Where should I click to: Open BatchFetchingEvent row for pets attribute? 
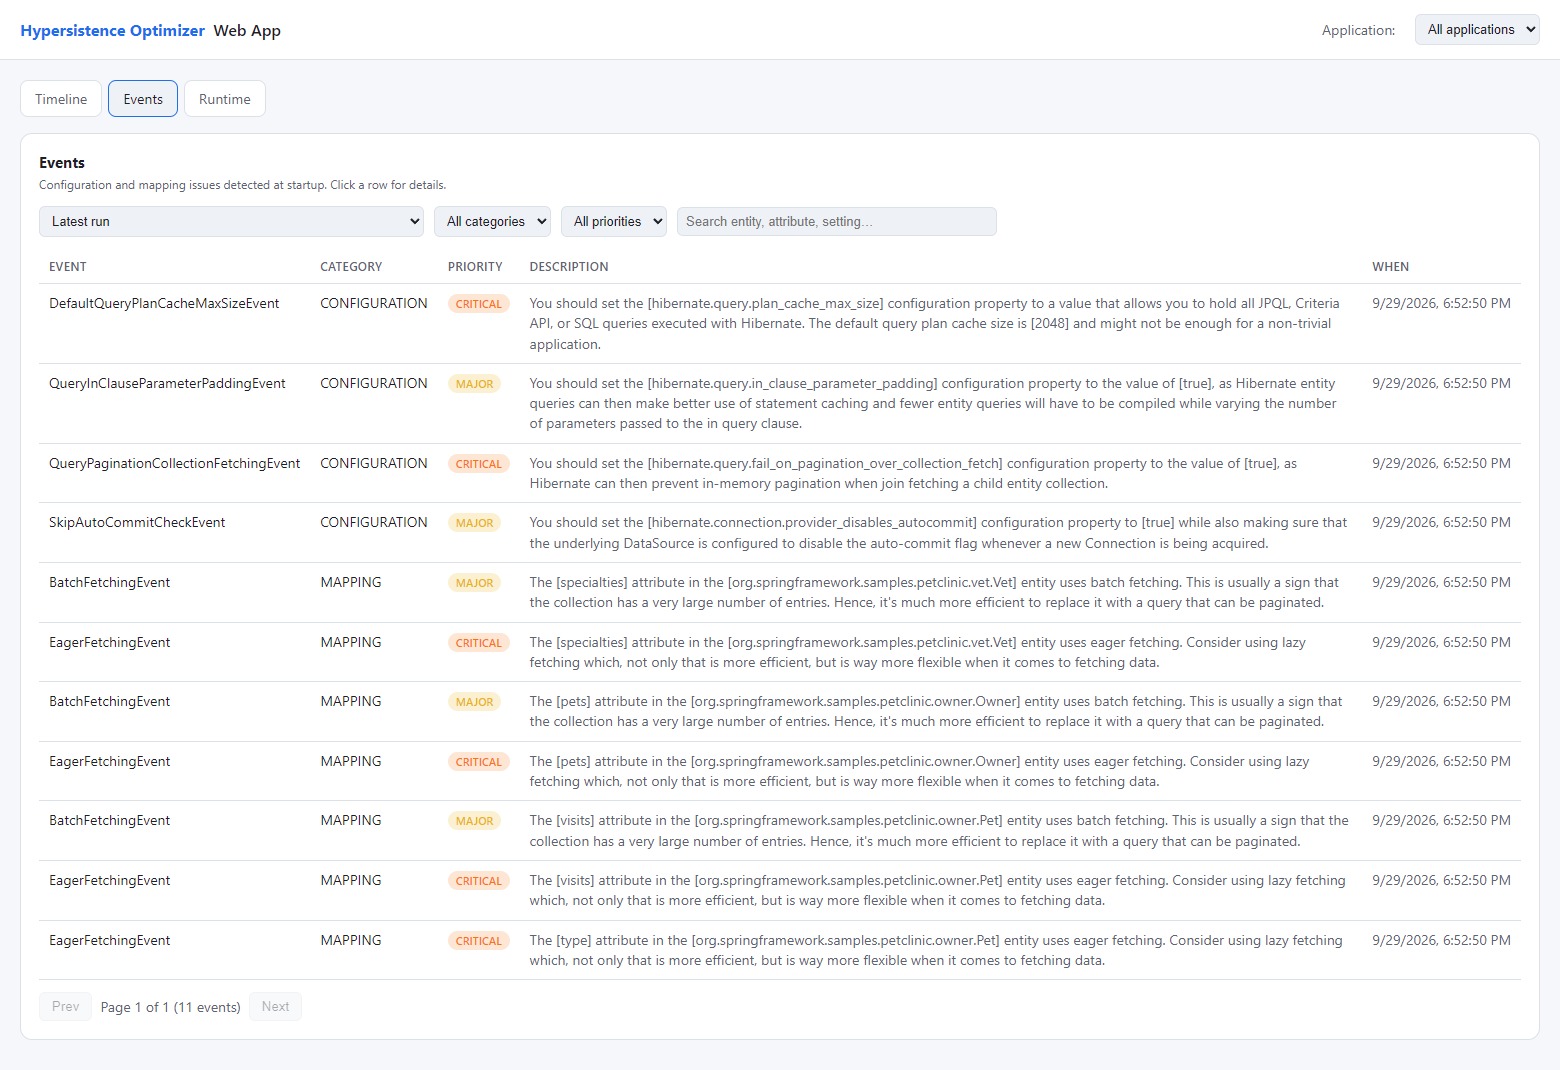pyautogui.click(x=780, y=712)
